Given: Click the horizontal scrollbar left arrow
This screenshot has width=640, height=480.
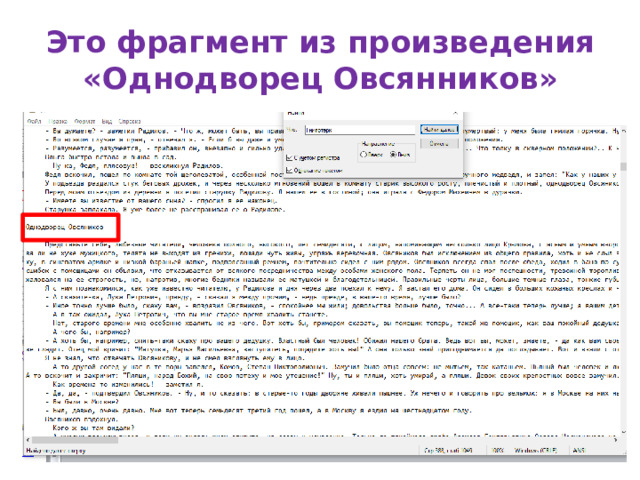Looking at the screenshot, I should (28, 440).
